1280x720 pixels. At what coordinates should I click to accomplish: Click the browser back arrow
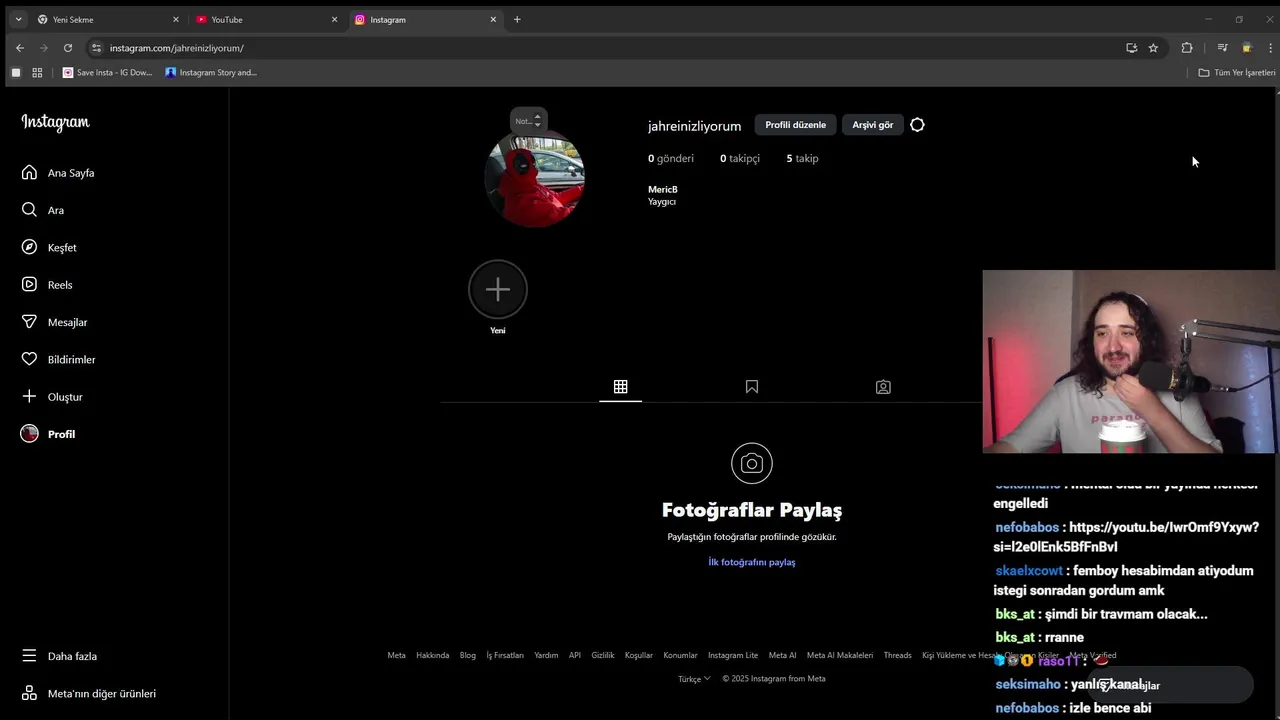[20, 48]
